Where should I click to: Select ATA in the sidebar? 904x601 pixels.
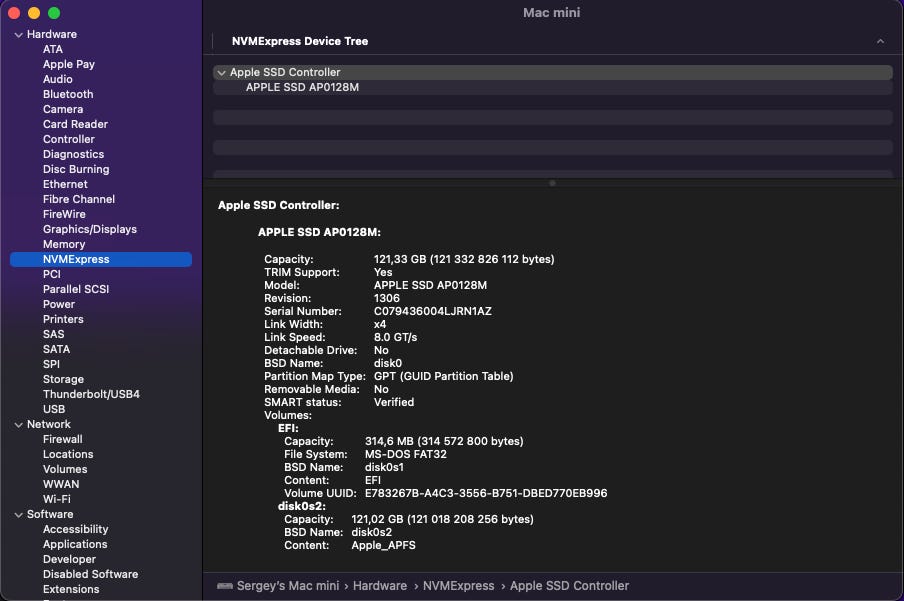tap(52, 50)
